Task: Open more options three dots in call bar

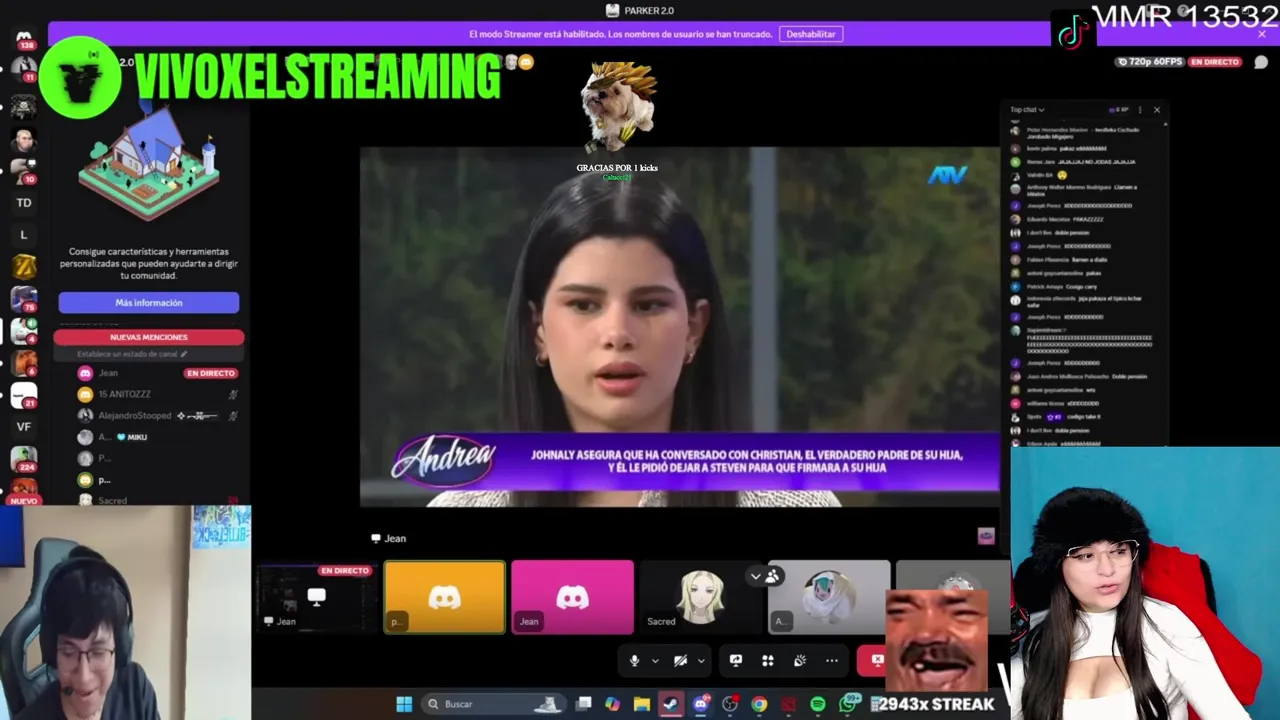Action: point(832,660)
